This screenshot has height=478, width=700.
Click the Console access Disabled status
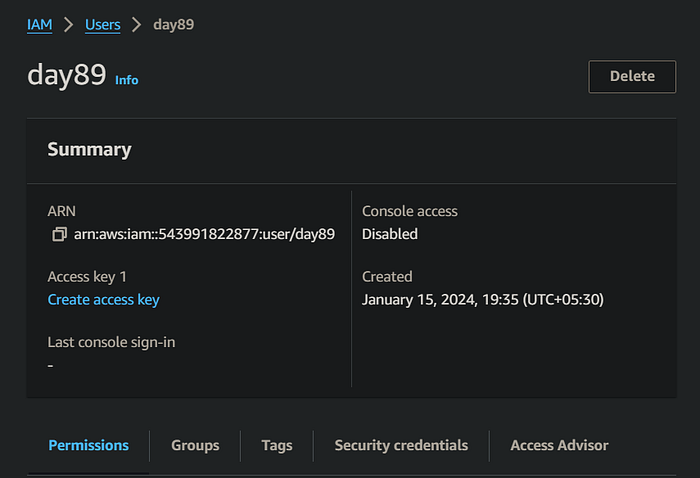(390, 234)
